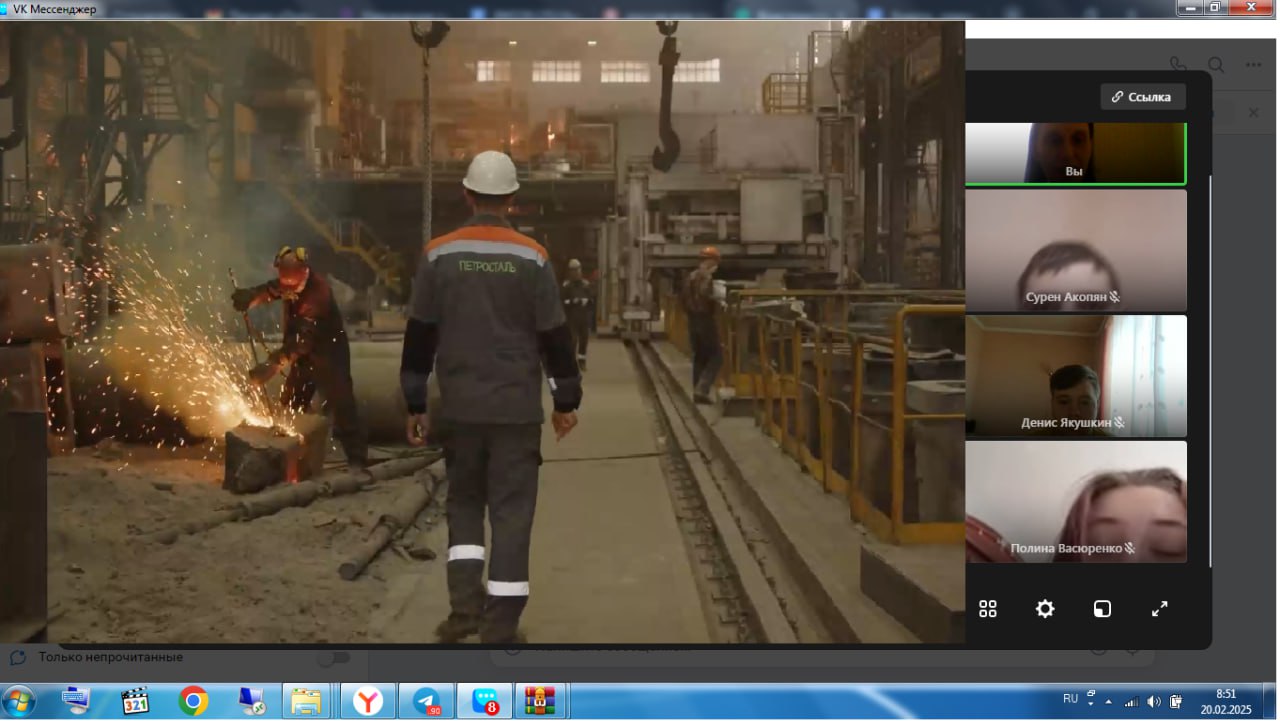This screenshot has height=725, width=1280.
Task: Select your own video tile labeled Вы
Action: coord(1075,154)
